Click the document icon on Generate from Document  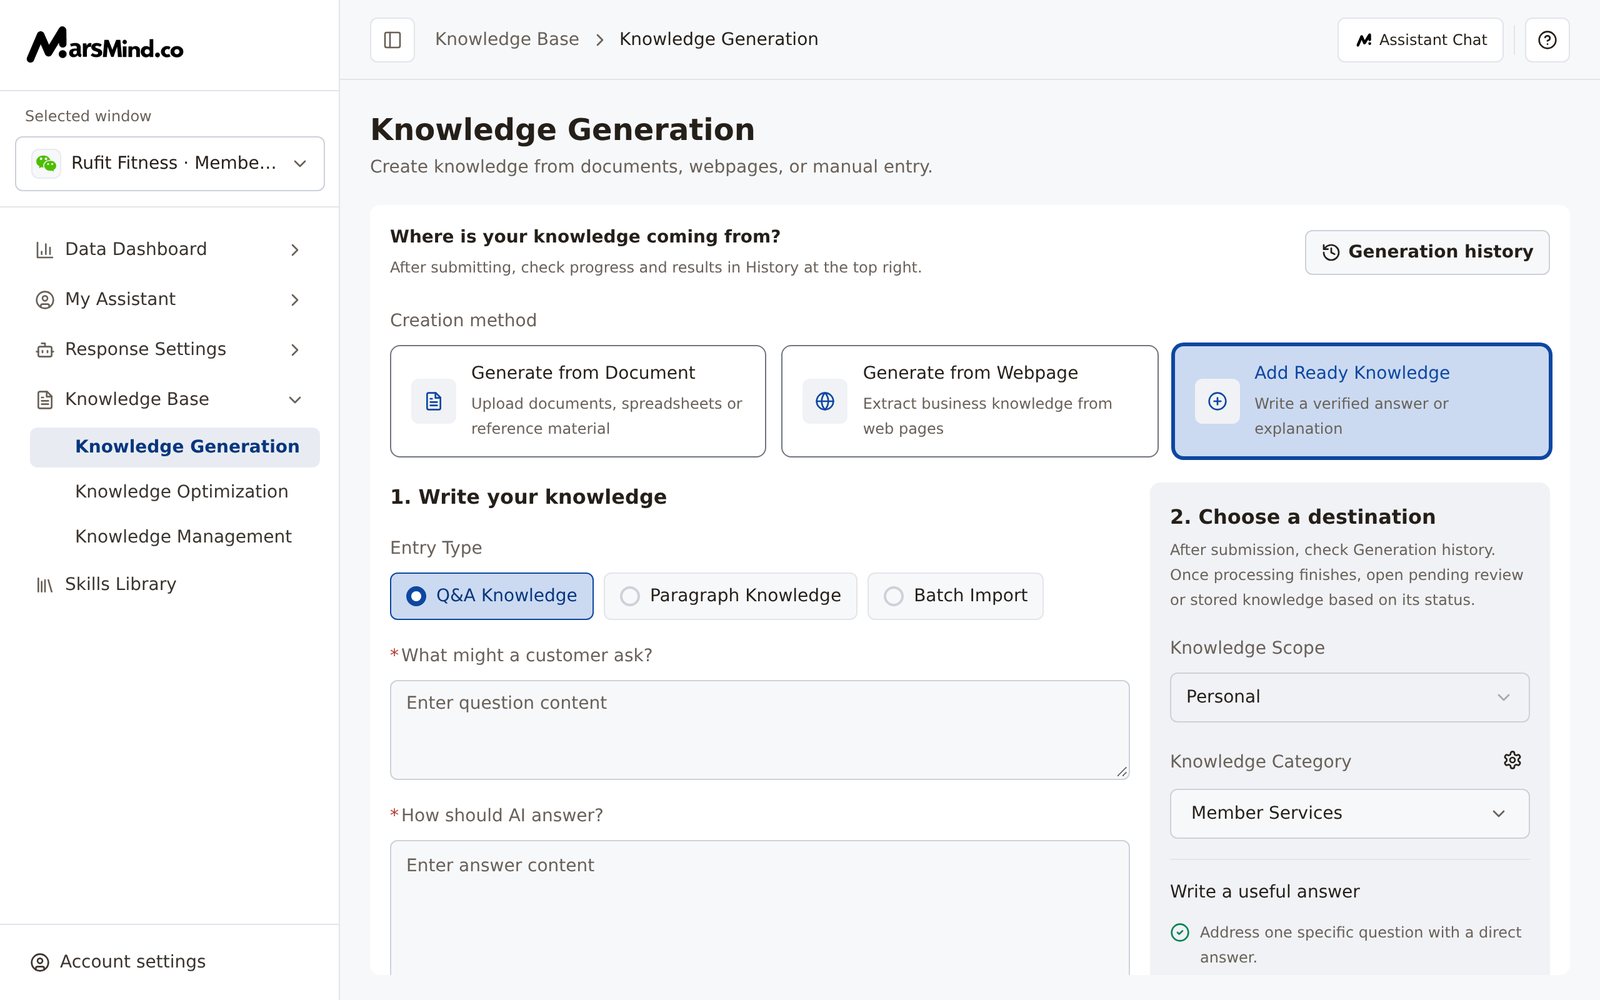[433, 401]
